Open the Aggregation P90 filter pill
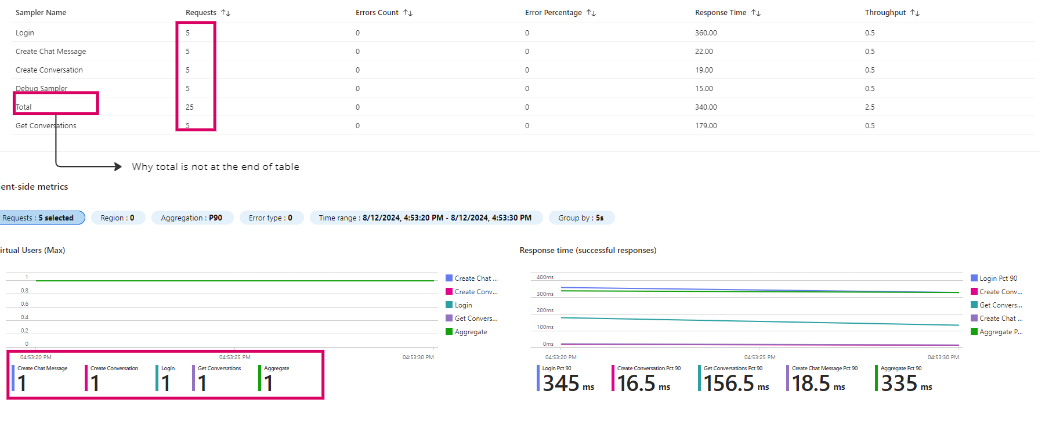 click(192, 218)
